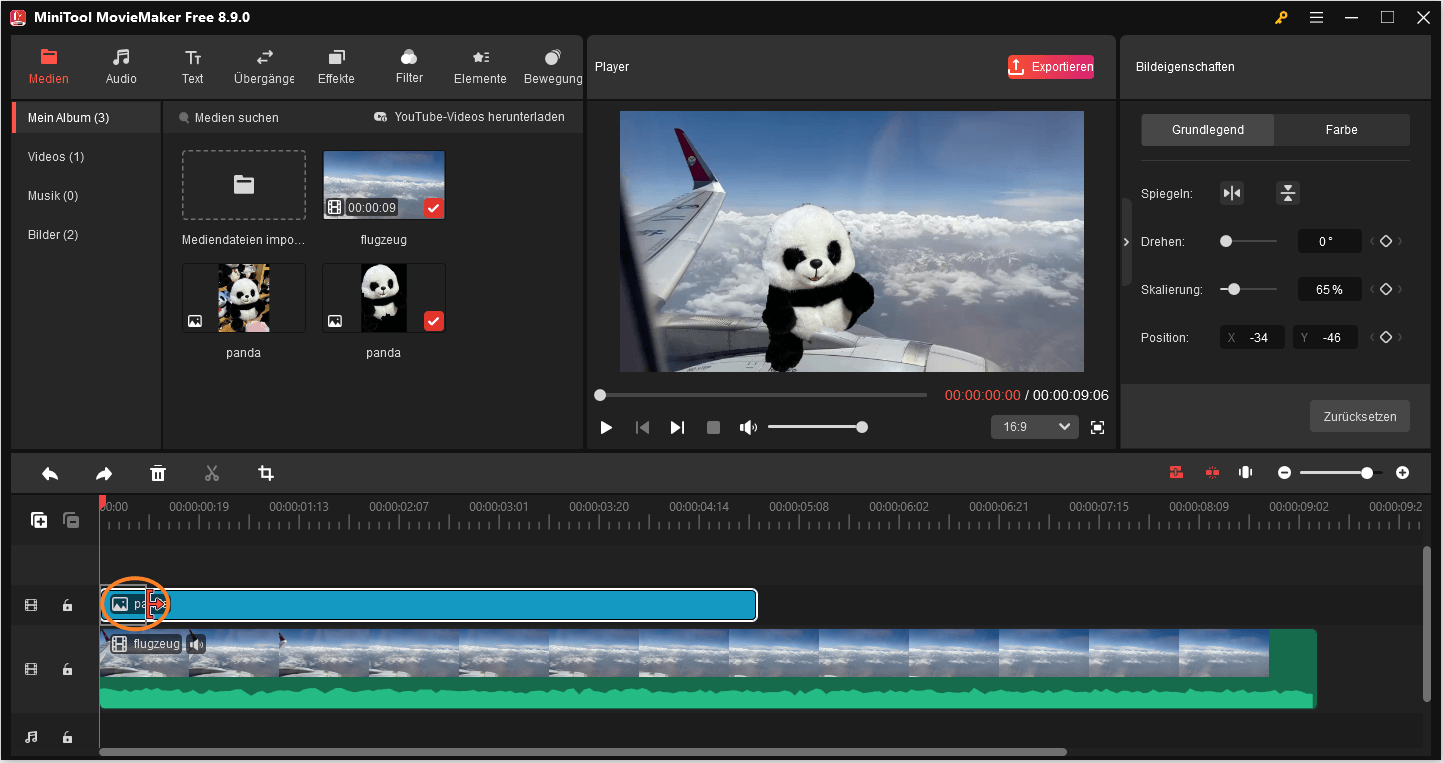This screenshot has width=1443, height=763.
Task: Flip image horizontally with Spiegeln icon
Action: tap(1232, 194)
